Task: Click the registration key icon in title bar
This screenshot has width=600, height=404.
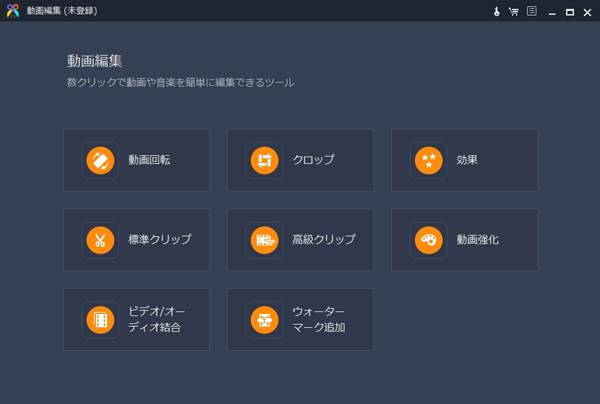Action: (497, 11)
